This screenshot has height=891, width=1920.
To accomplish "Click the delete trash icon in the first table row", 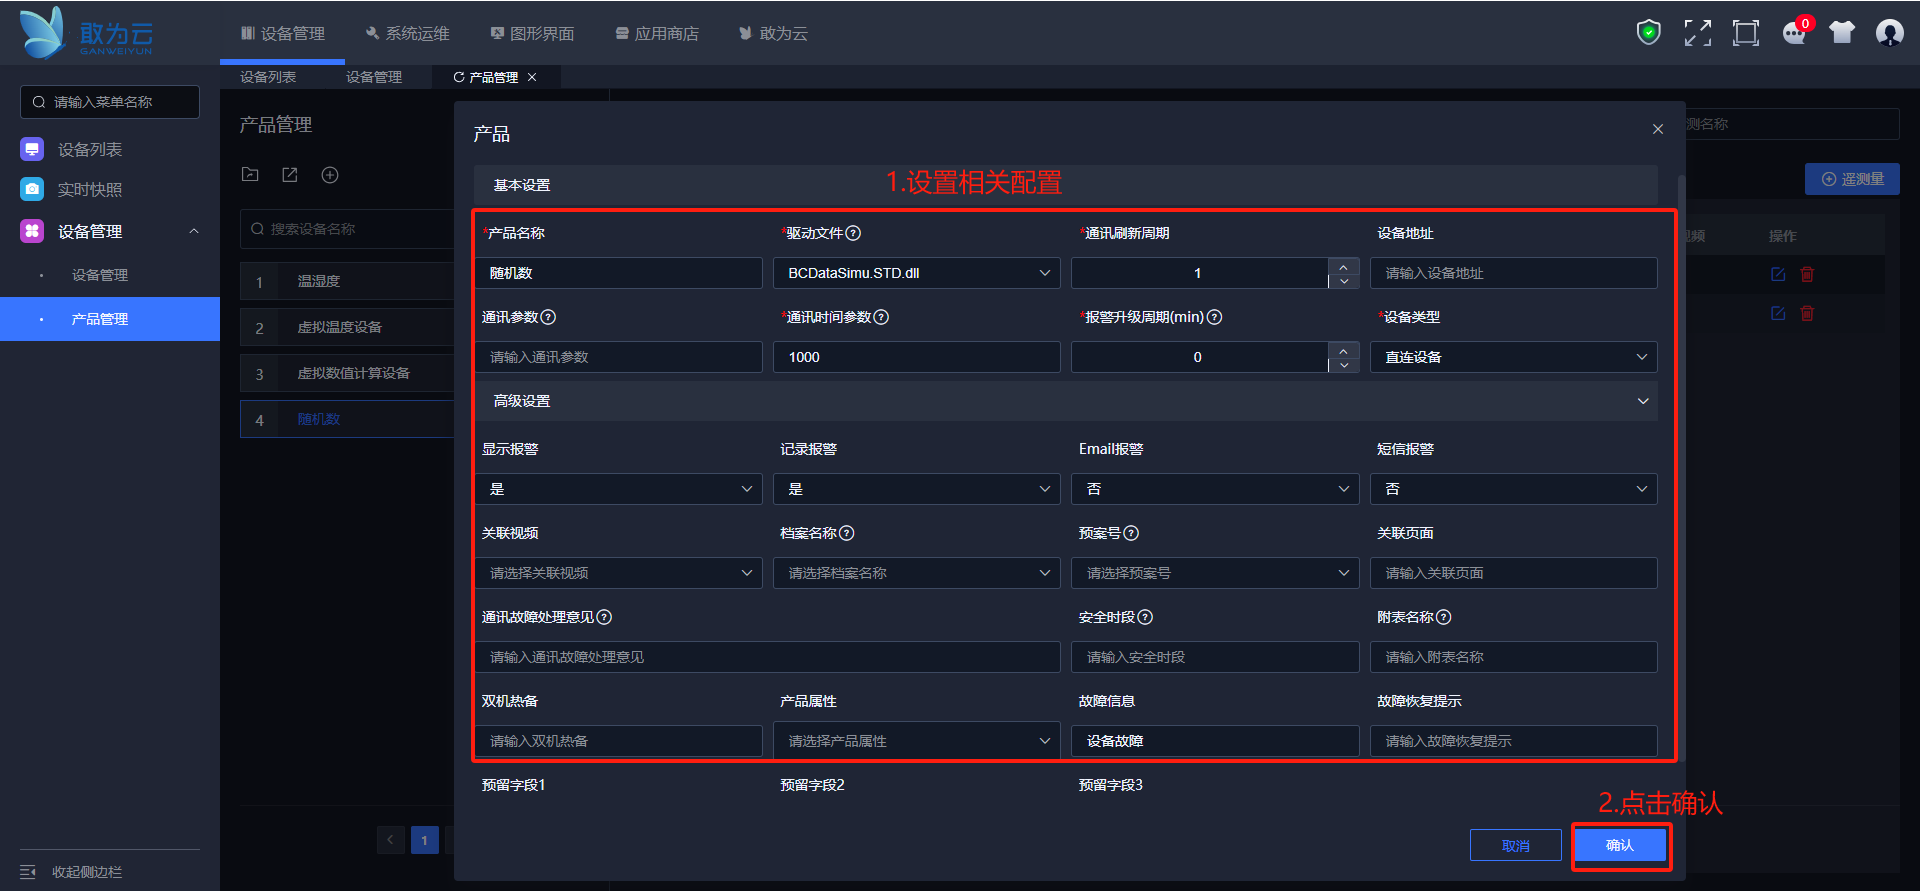I will click(1807, 274).
